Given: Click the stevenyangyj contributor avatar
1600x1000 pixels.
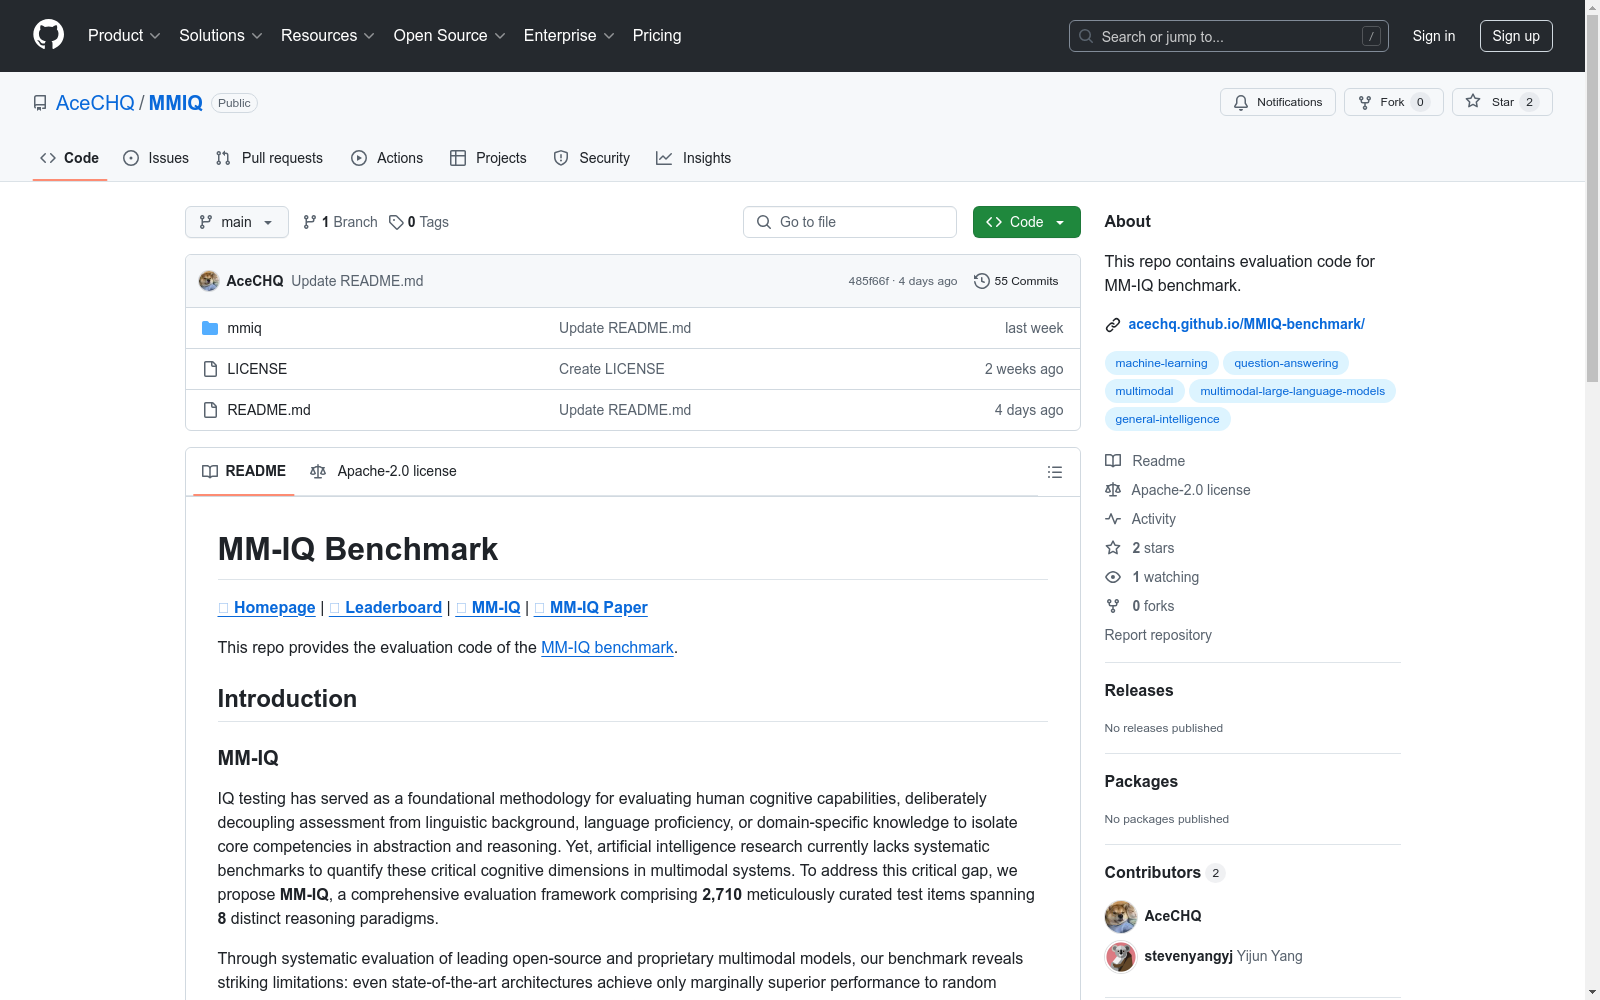Looking at the screenshot, I should click(x=1120, y=956).
